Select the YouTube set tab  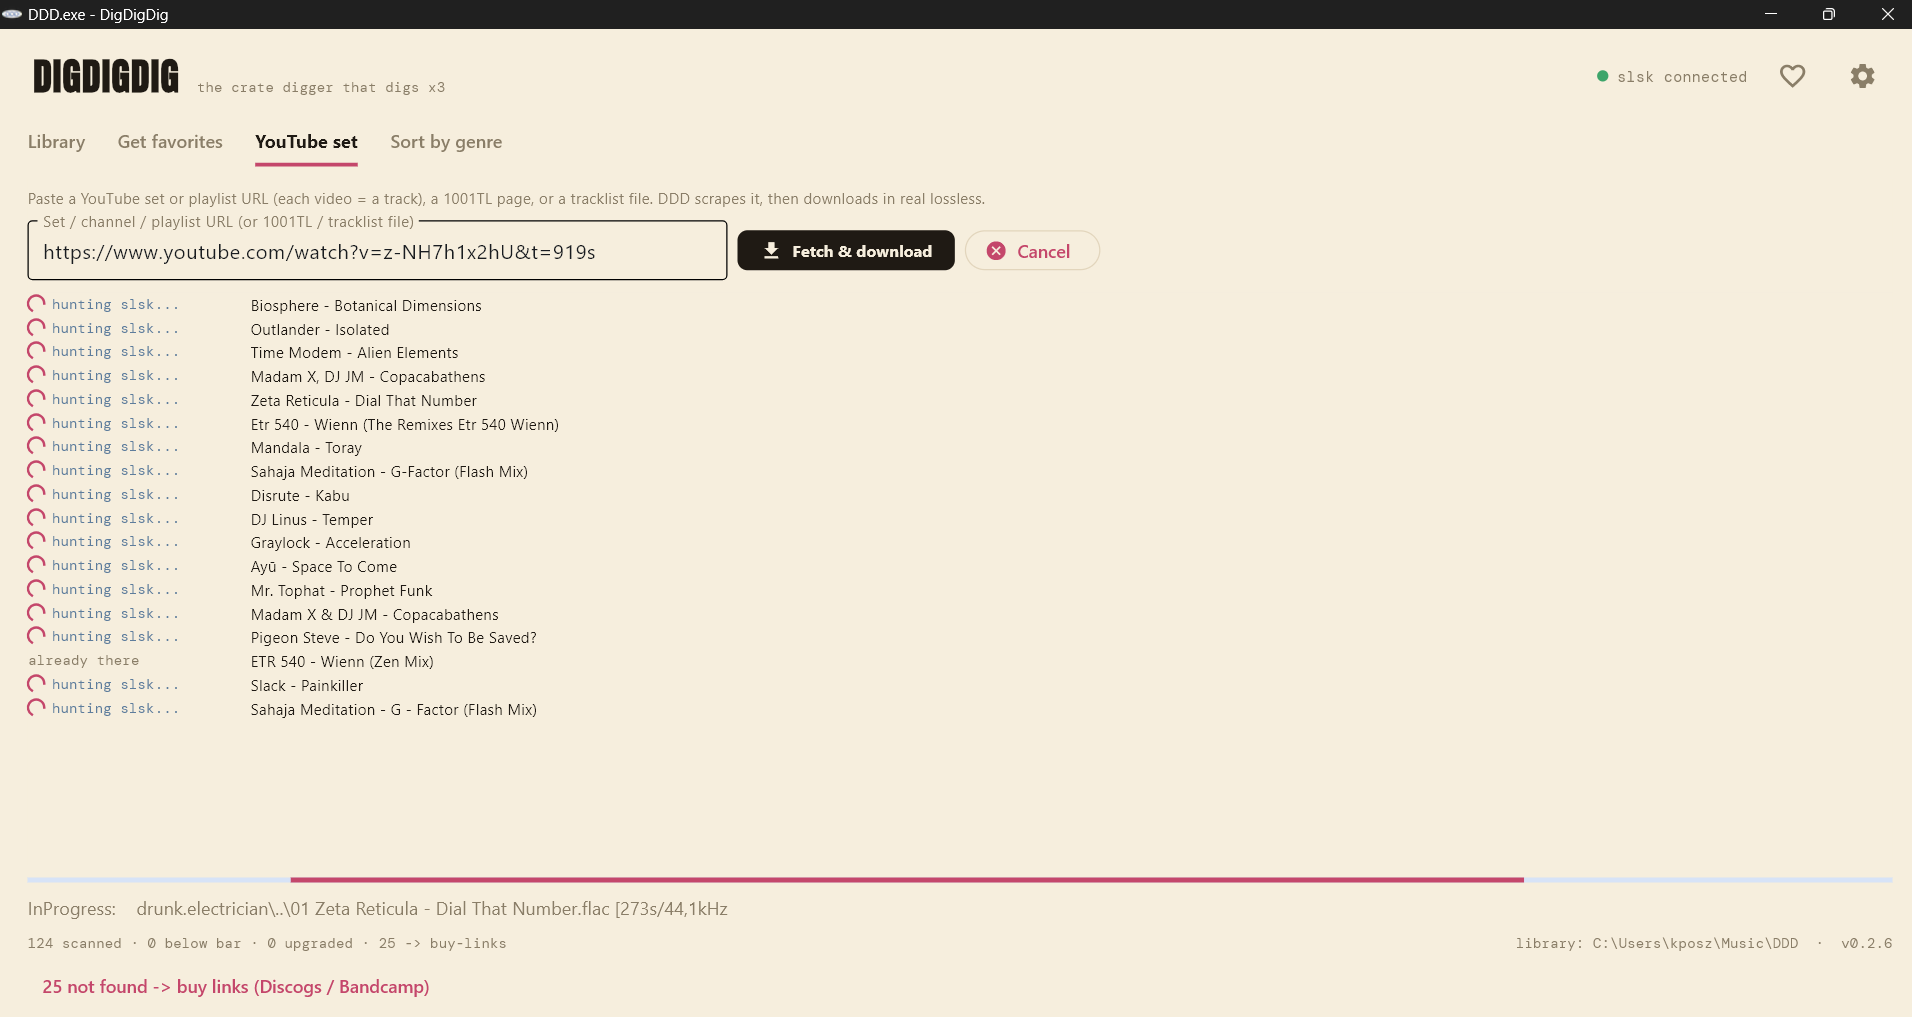tap(306, 142)
